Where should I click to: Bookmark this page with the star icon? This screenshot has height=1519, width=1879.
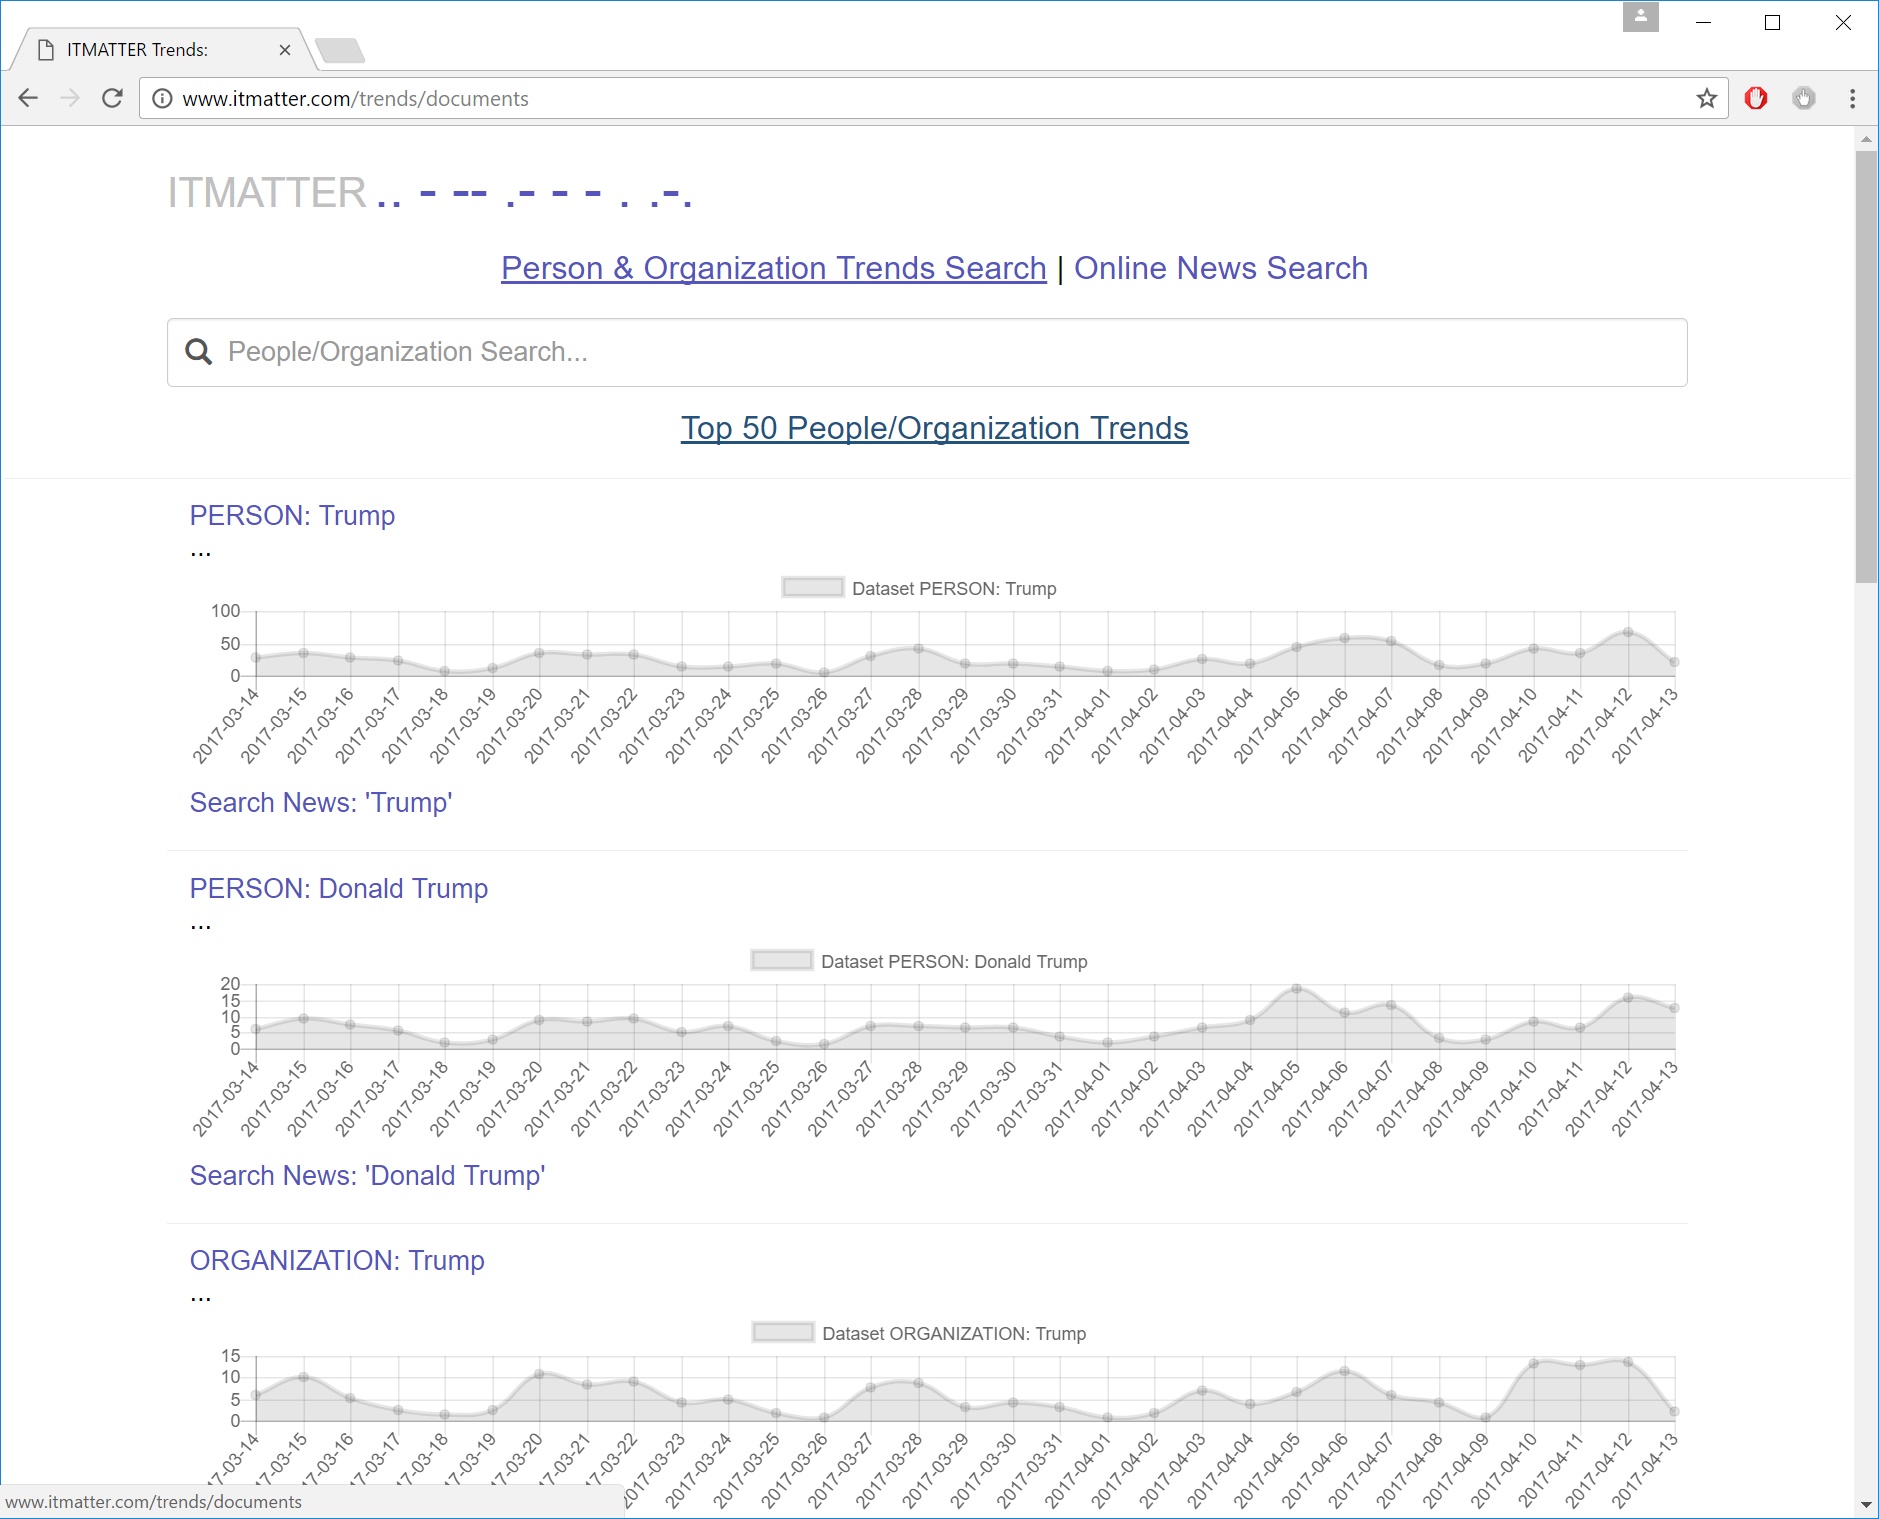coord(1706,98)
